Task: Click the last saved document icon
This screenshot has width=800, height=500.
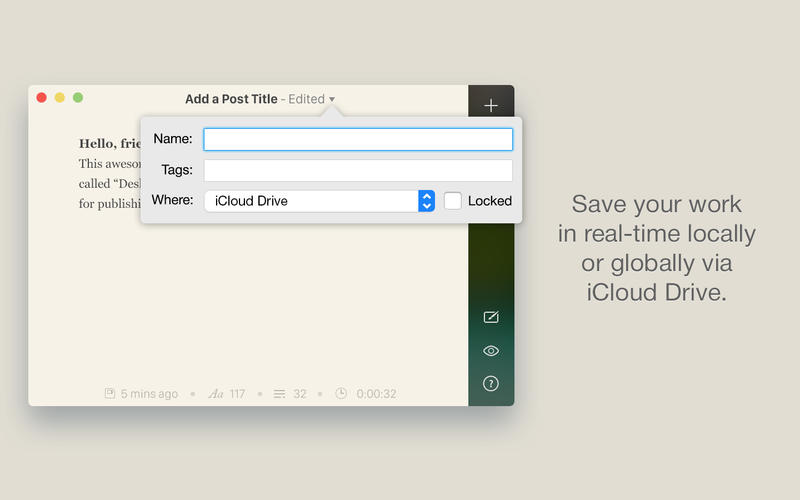Action: 110,393
